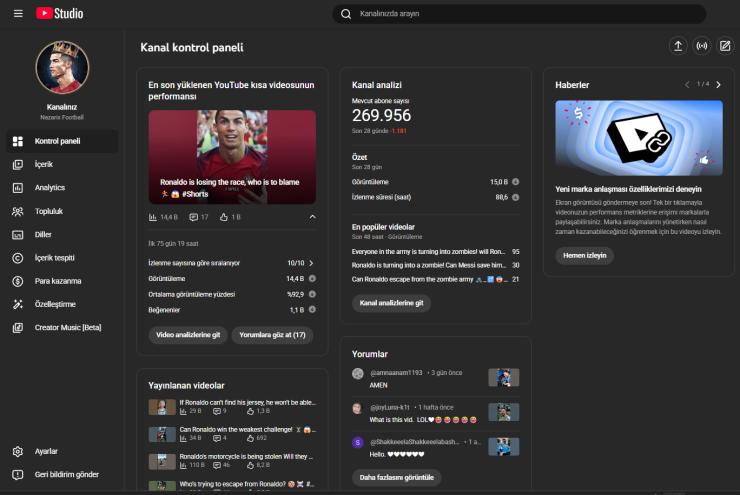Click the Beğenenler 1,1 B status icon
Image resolution: width=740 pixels, height=495 pixels.
(312, 310)
